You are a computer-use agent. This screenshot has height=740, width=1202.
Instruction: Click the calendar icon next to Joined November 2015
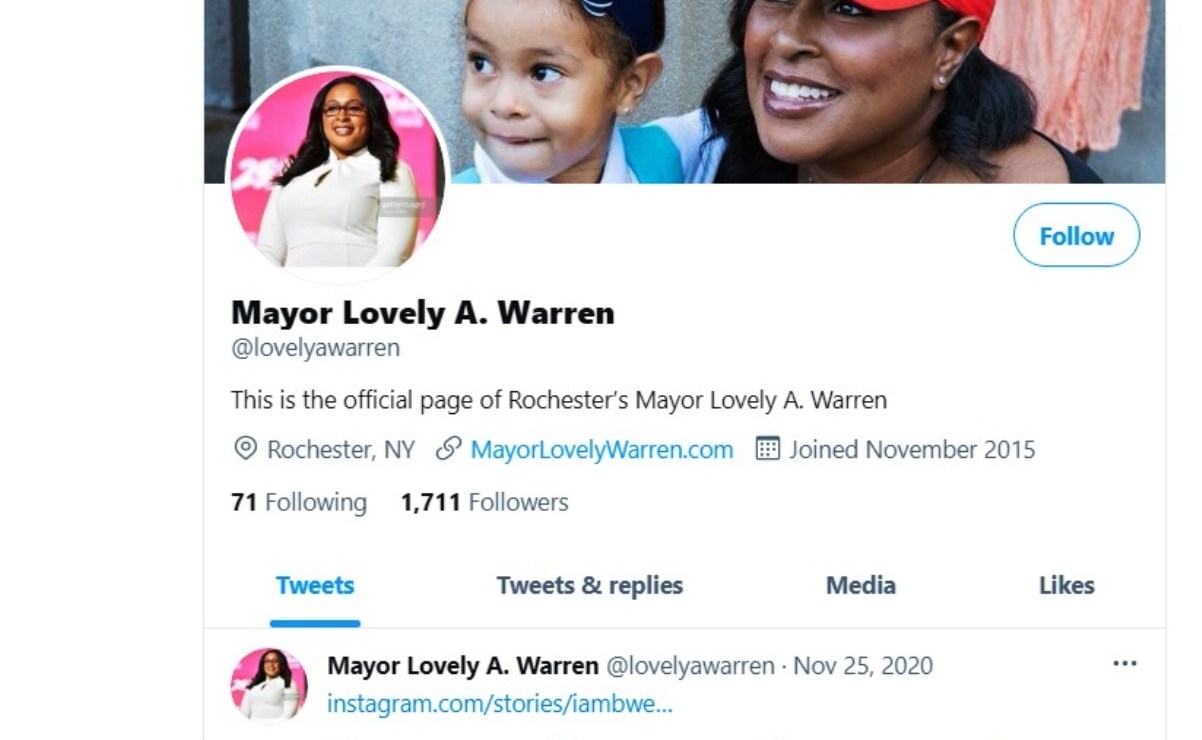(x=767, y=448)
